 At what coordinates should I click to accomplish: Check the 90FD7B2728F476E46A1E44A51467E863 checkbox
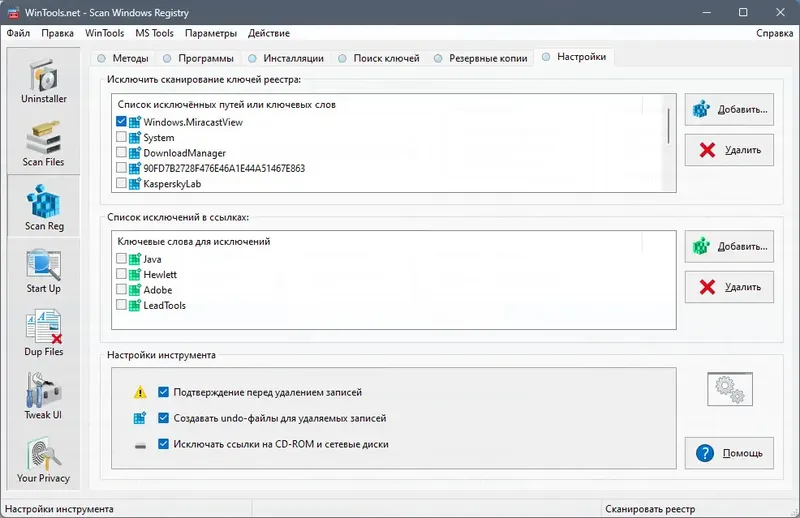tap(121, 167)
